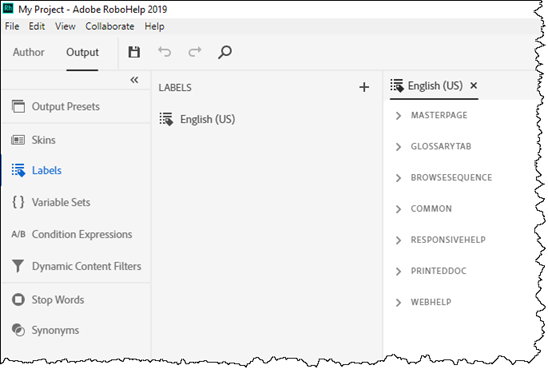Open search with the magnifier icon
Screen dimensions: 548x369
point(225,52)
